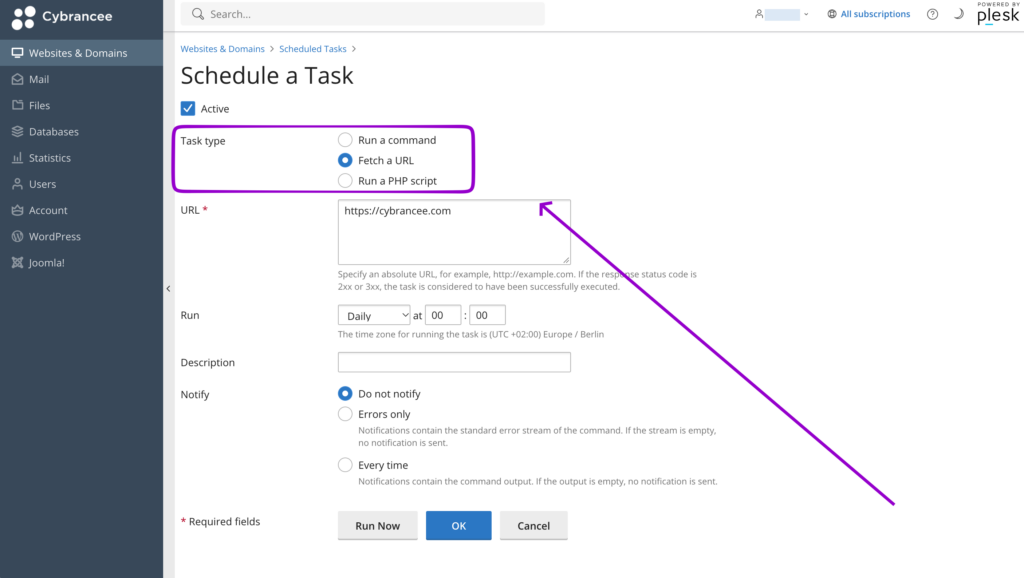
Task: Select the Every time notify option
Action: click(345, 464)
